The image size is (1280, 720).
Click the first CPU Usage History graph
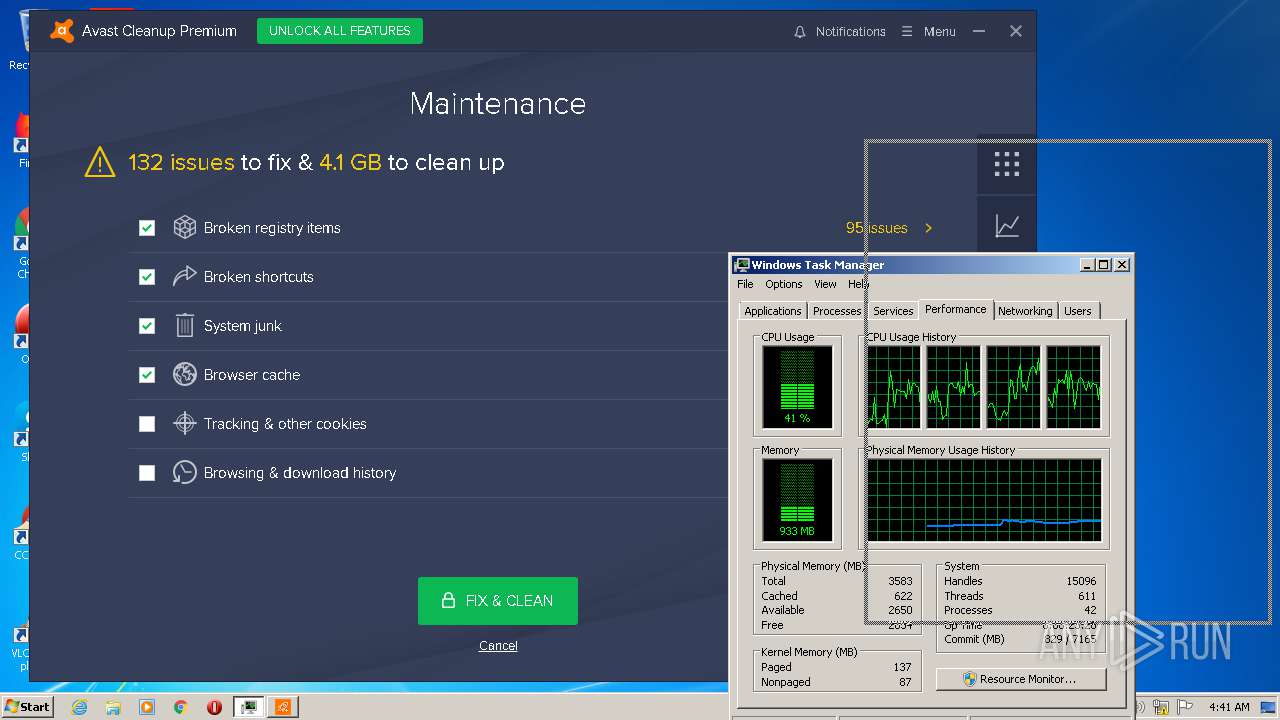pyautogui.click(x=894, y=387)
